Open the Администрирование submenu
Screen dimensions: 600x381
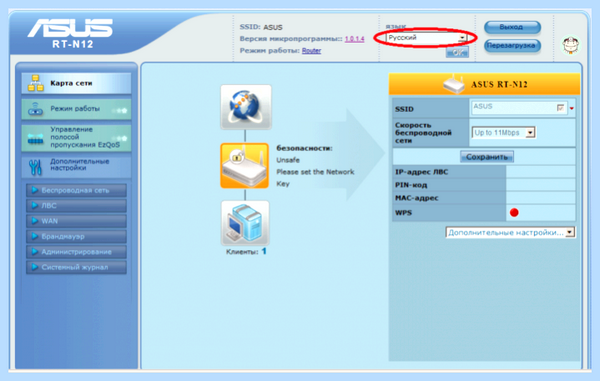coord(76,252)
